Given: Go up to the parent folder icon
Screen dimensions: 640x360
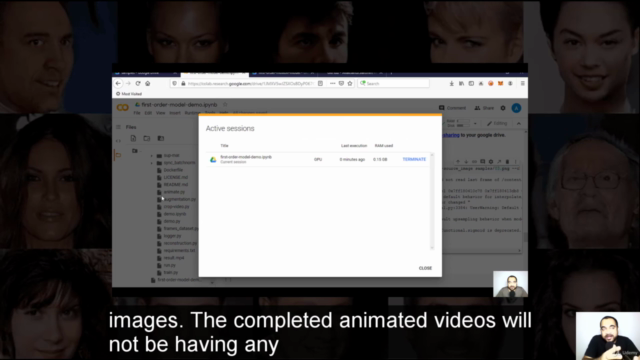Looking at the screenshot, I should [x=135, y=151].
